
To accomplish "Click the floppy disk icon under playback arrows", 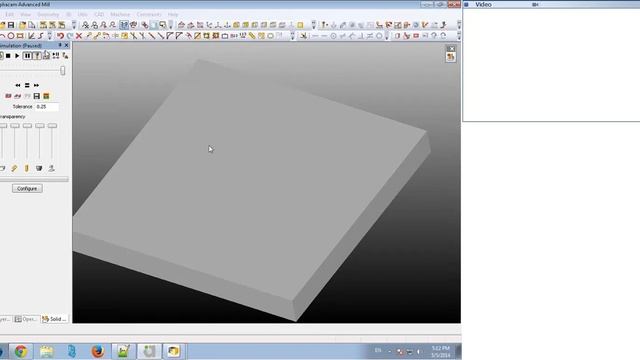I will click(x=37, y=96).
